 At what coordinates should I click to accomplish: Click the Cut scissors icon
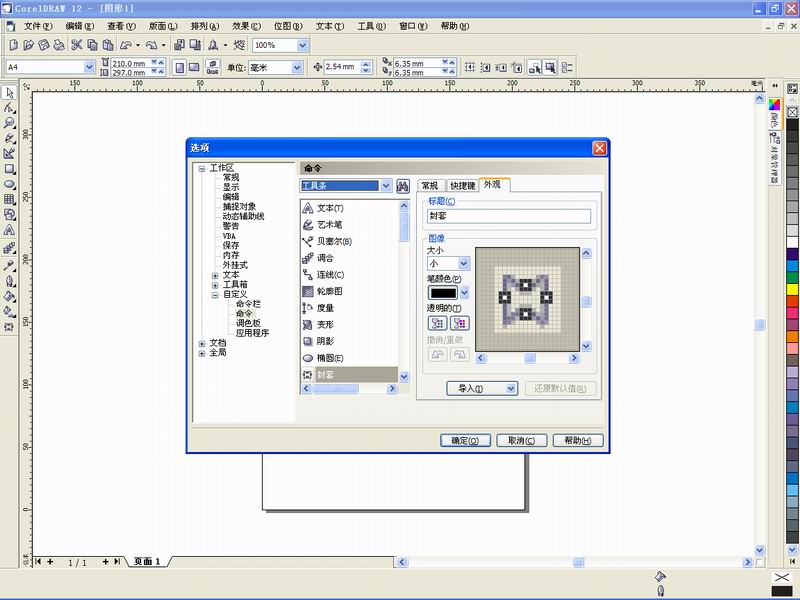pyautogui.click(x=77, y=45)
